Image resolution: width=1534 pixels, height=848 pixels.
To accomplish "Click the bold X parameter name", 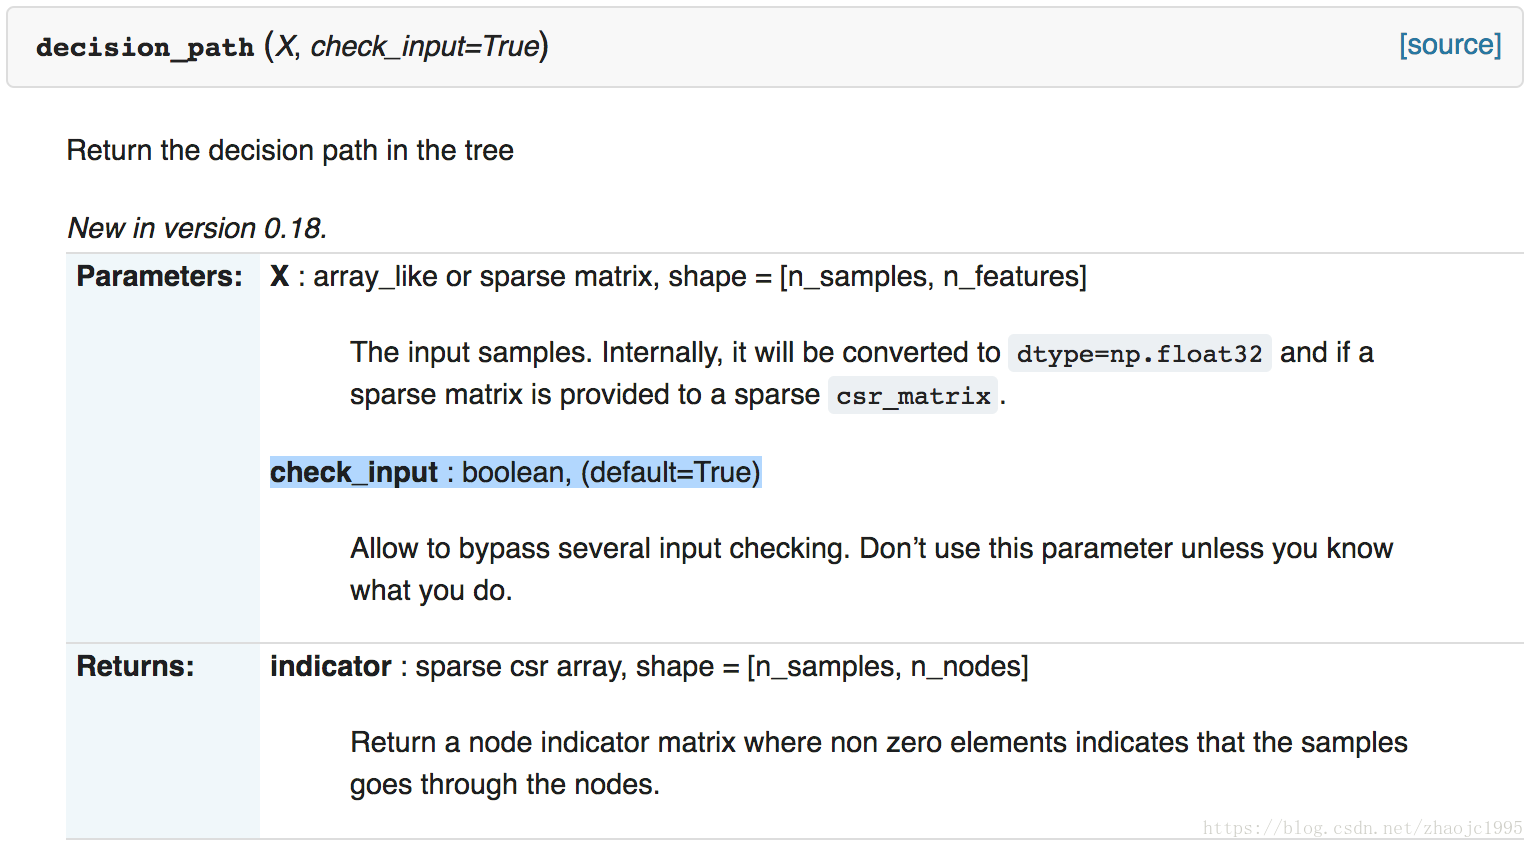I will 280,276.
